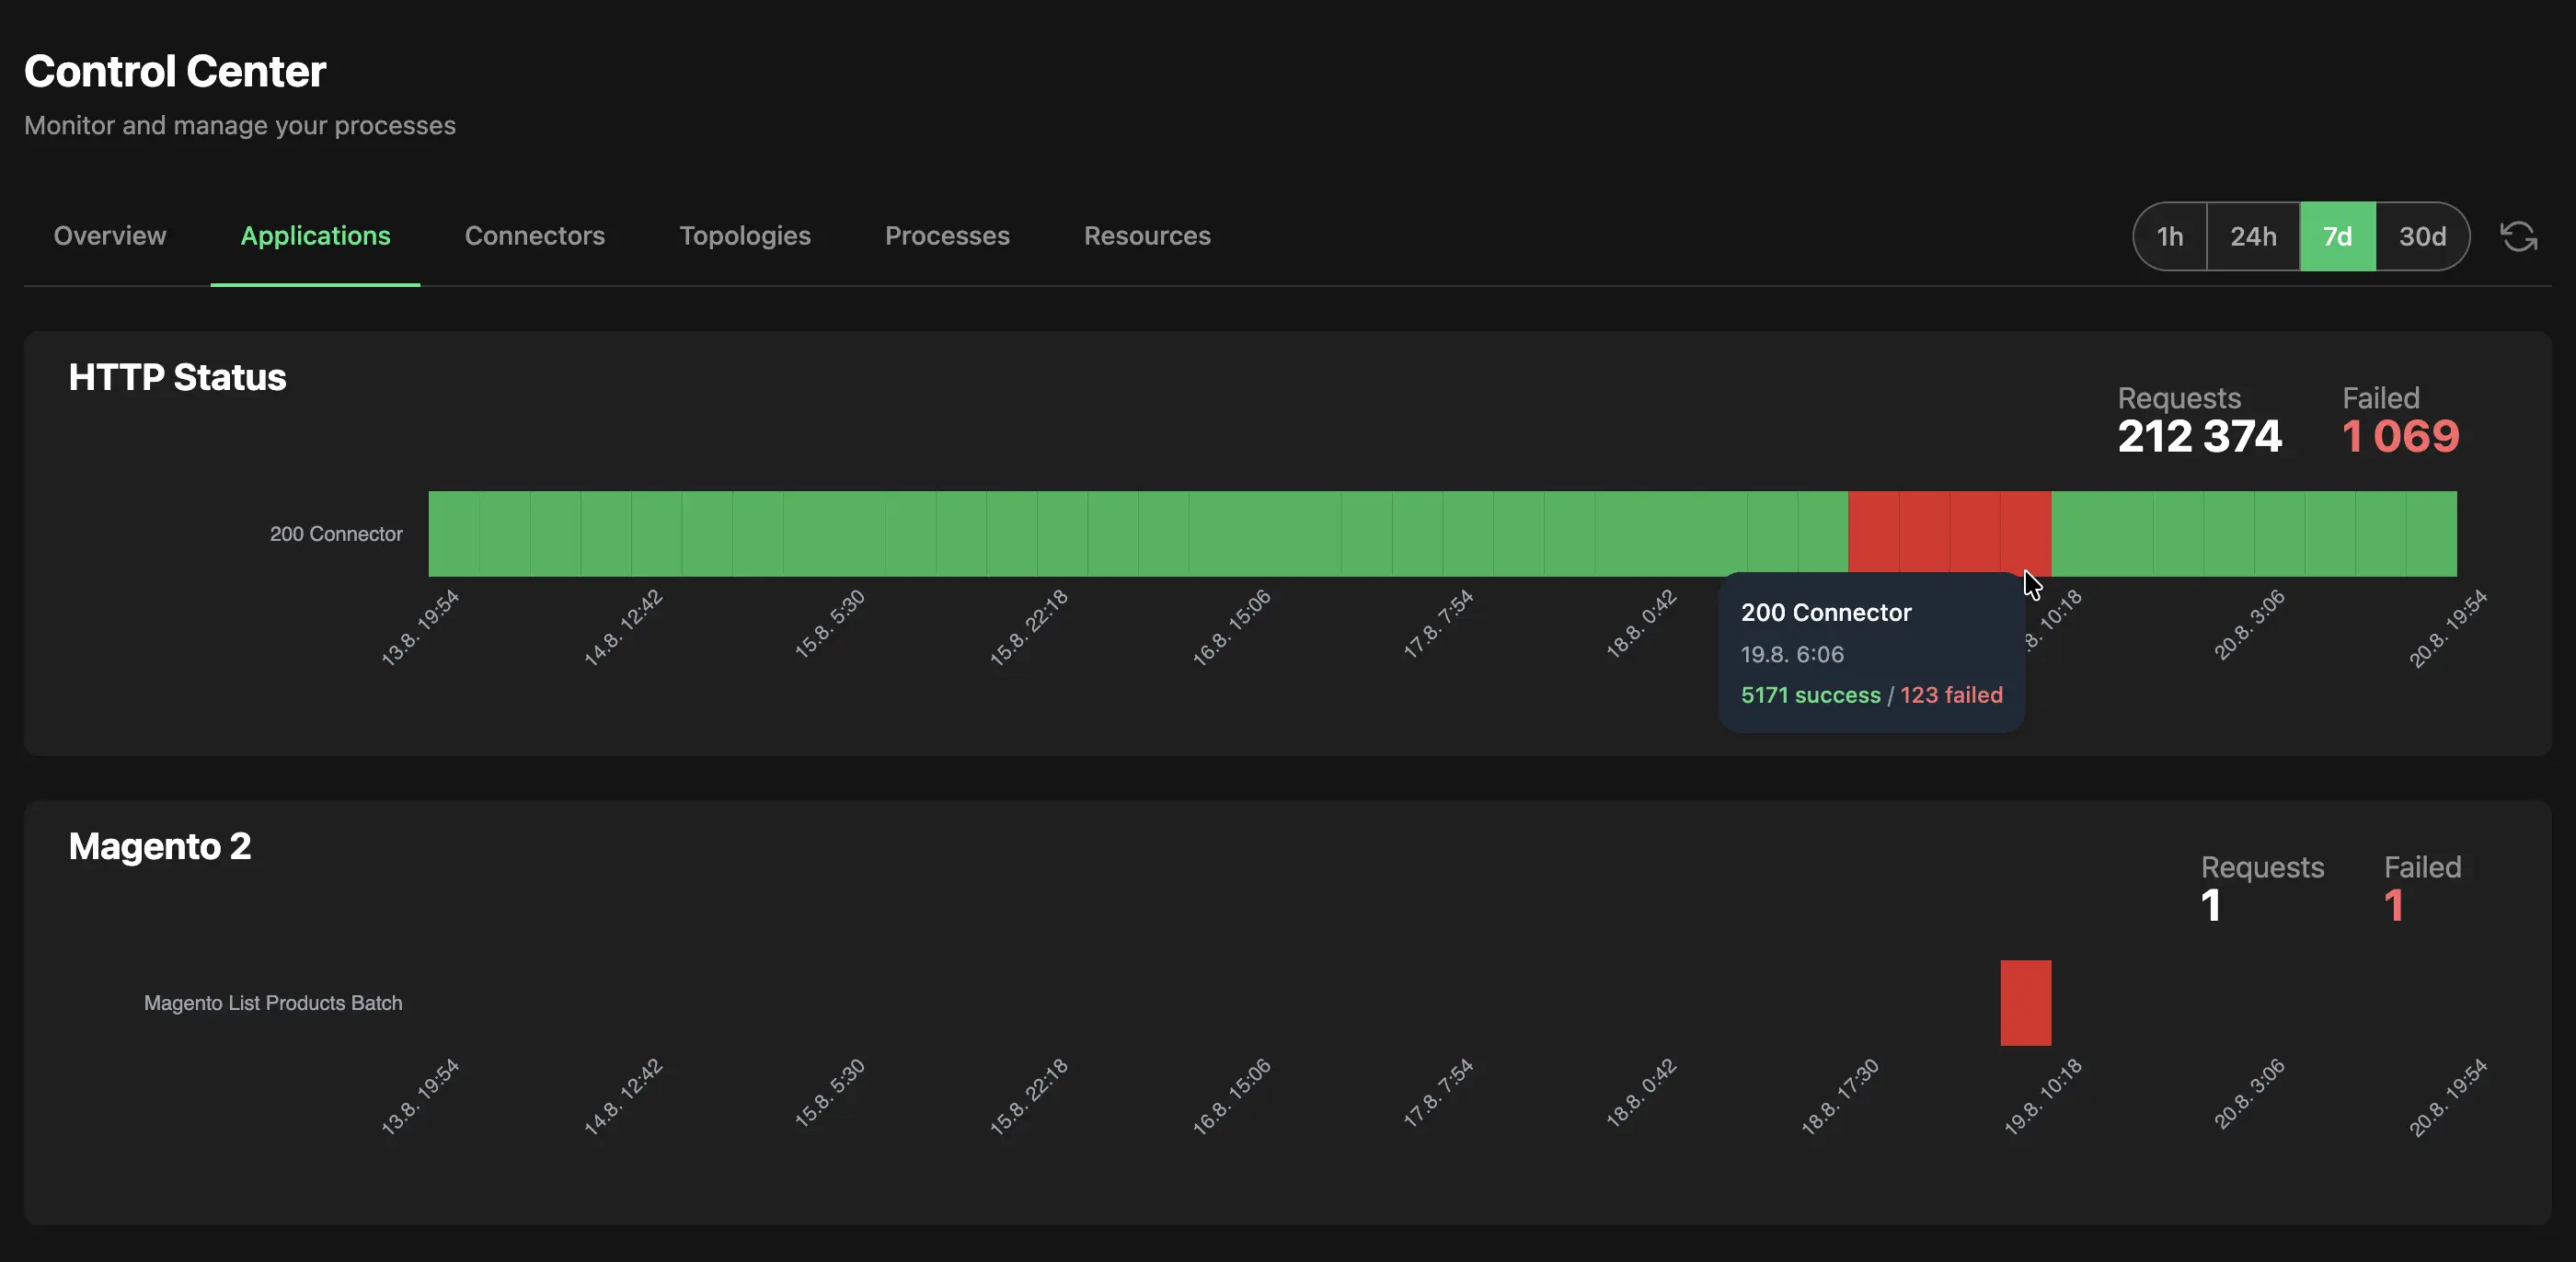This screenshot has height=1262, width=2576.
Task: Click the Control Center title
Action: click(175, 71)
